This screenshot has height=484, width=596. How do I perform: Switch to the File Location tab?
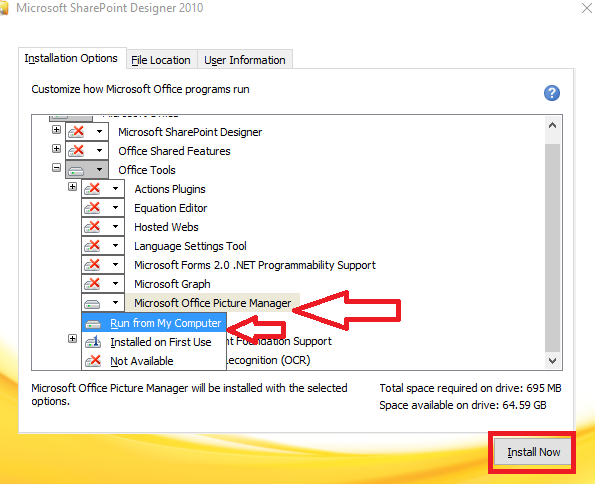tap(161, 60)
